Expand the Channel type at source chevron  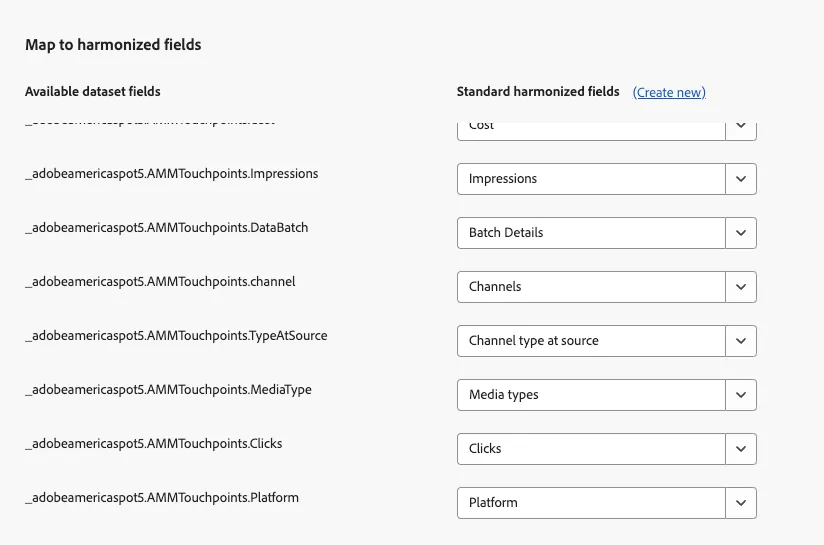741,341
